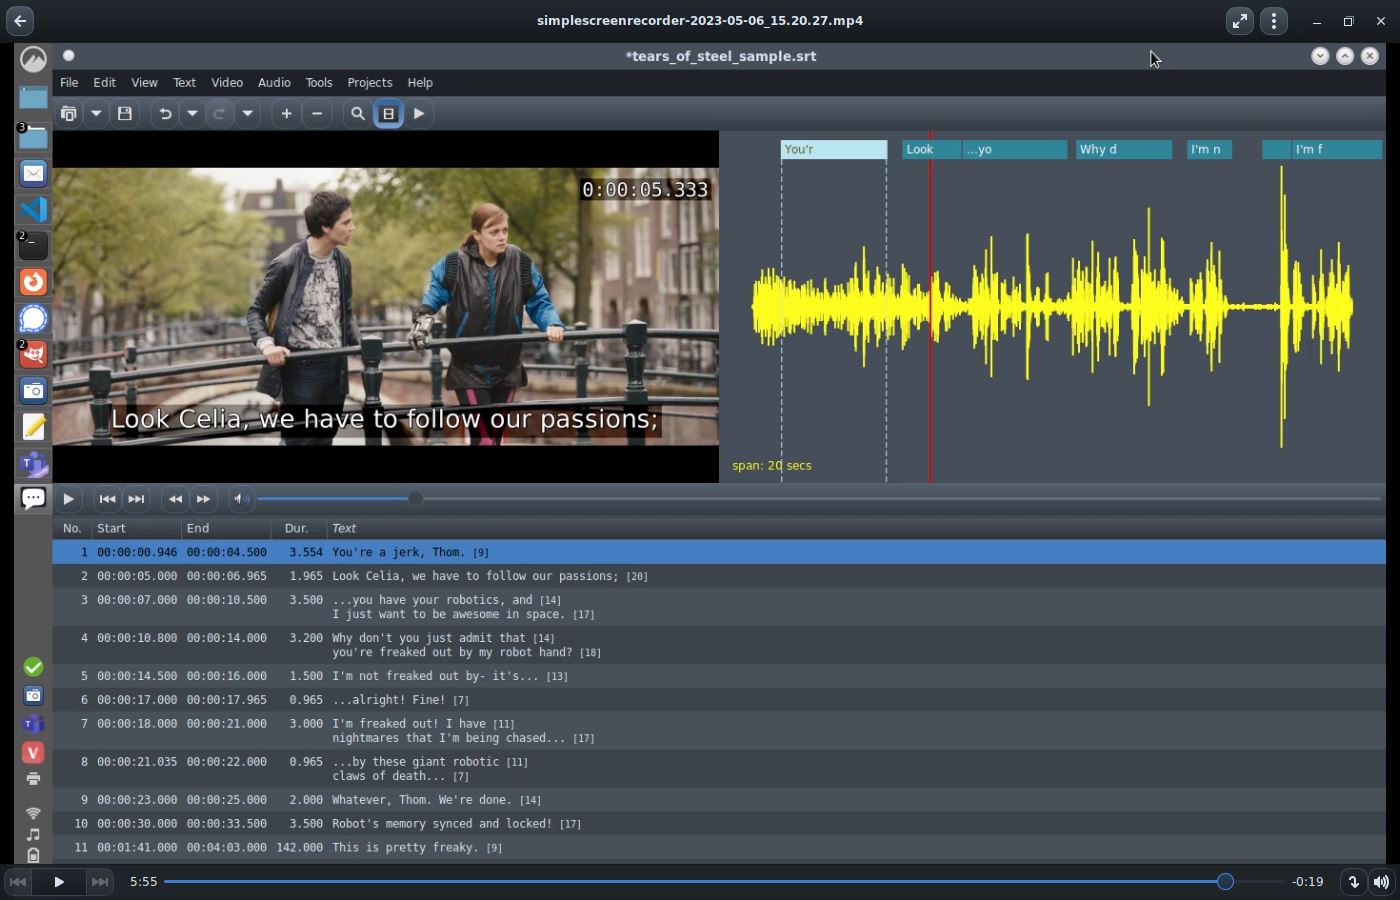Click the volume speaker icon in editor
Screen dimensions: 1400x900
(x=241, y=499)
